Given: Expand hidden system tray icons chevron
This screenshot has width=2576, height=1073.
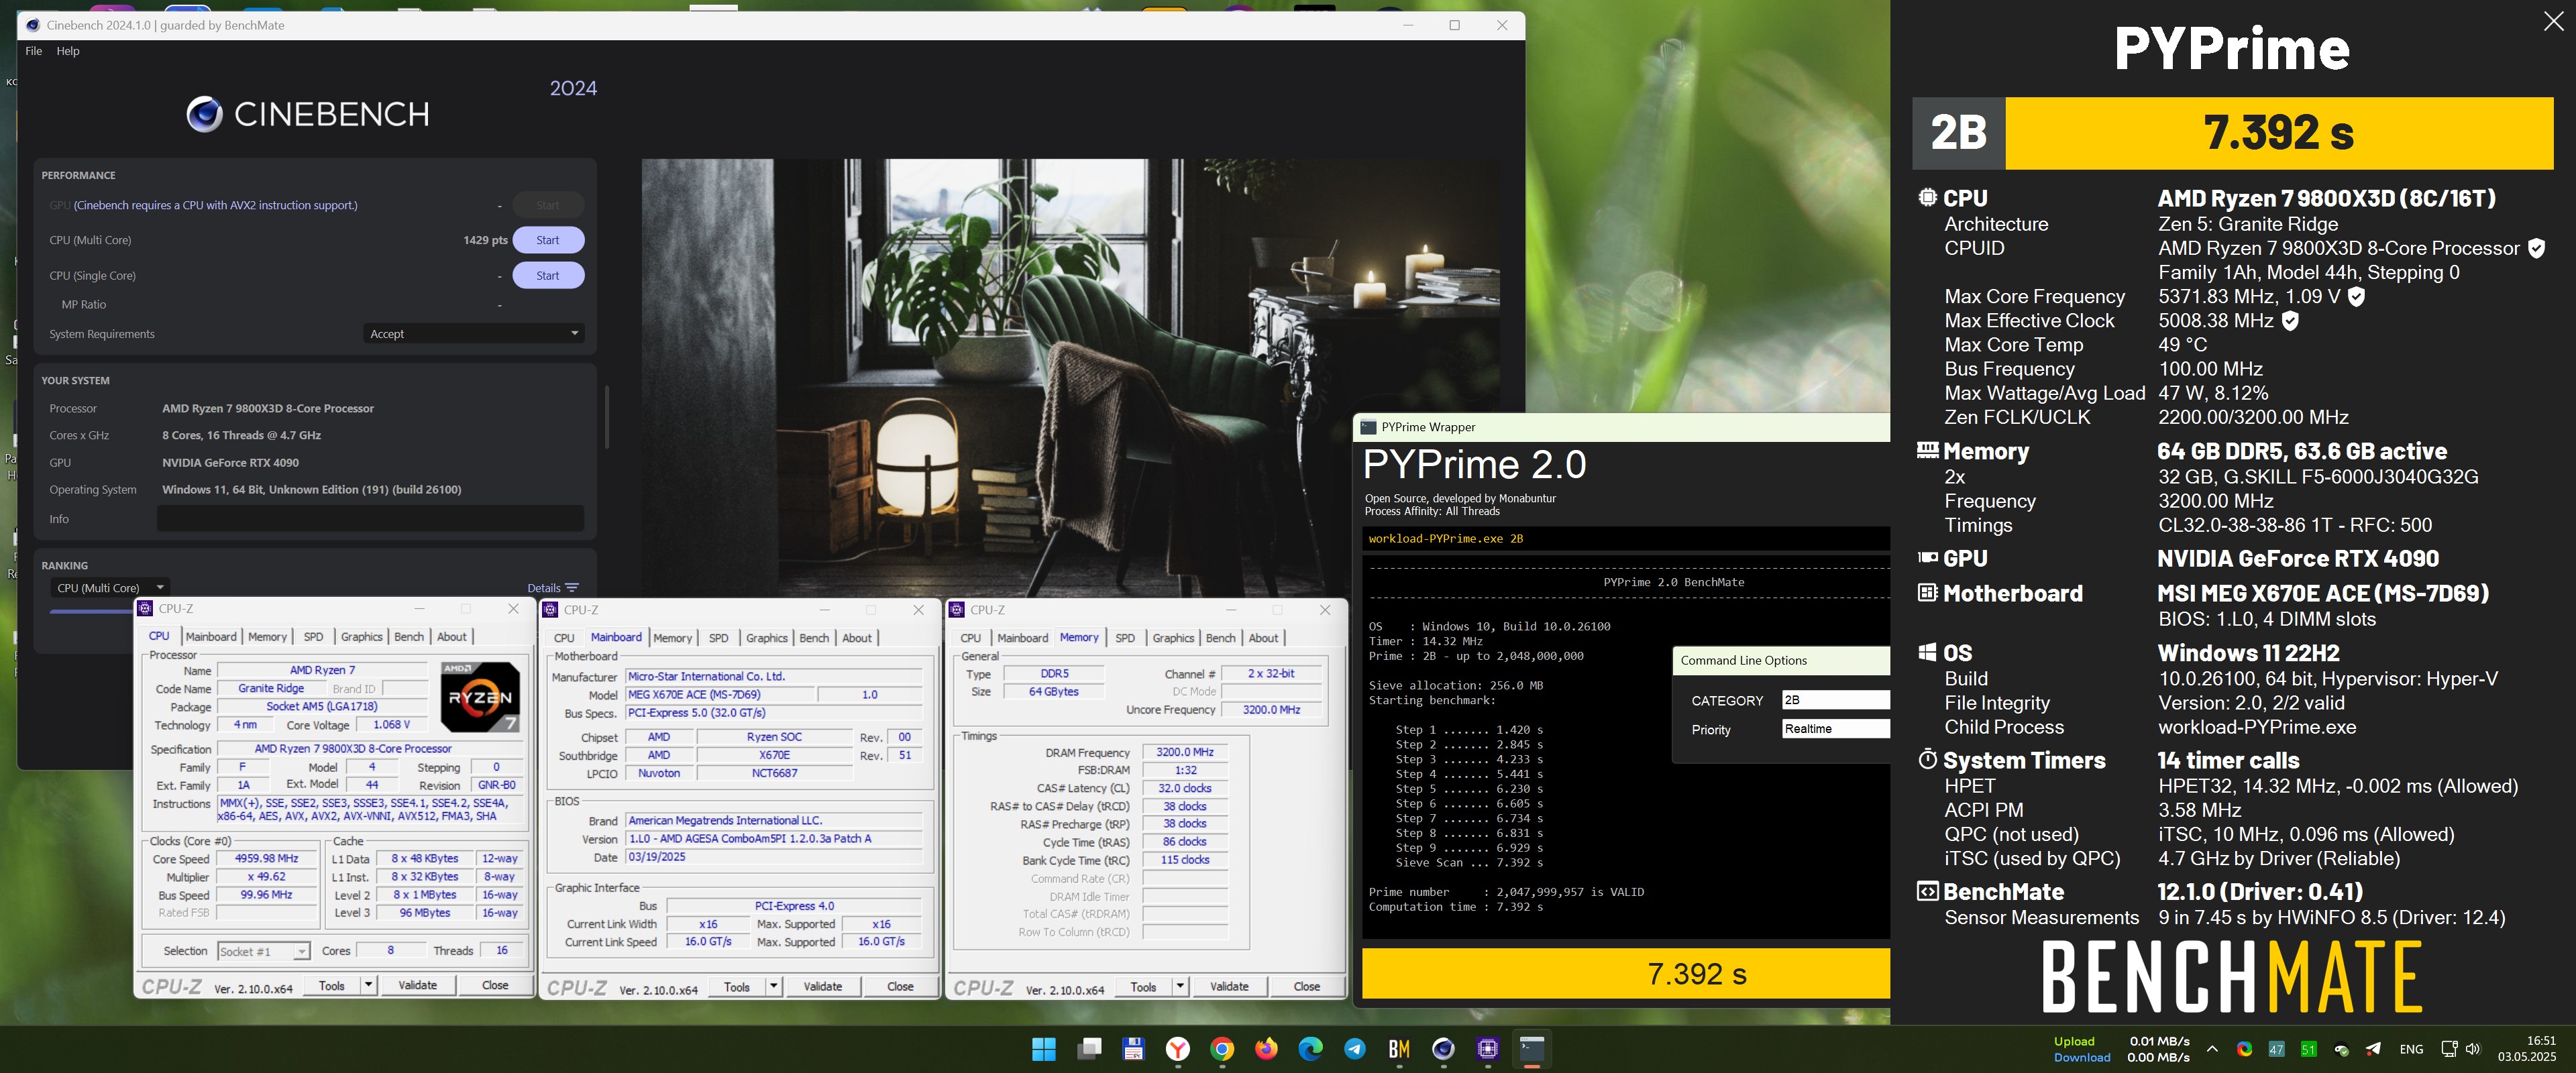Looking at the screenshot, I should tap(2212, 1049).
